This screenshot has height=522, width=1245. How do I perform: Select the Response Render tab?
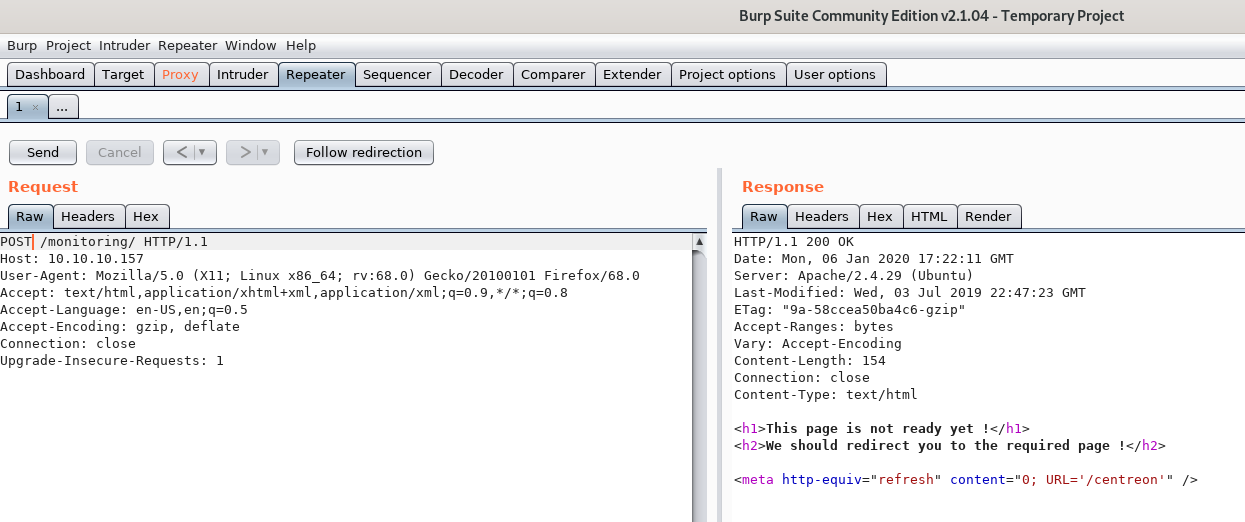988,216
